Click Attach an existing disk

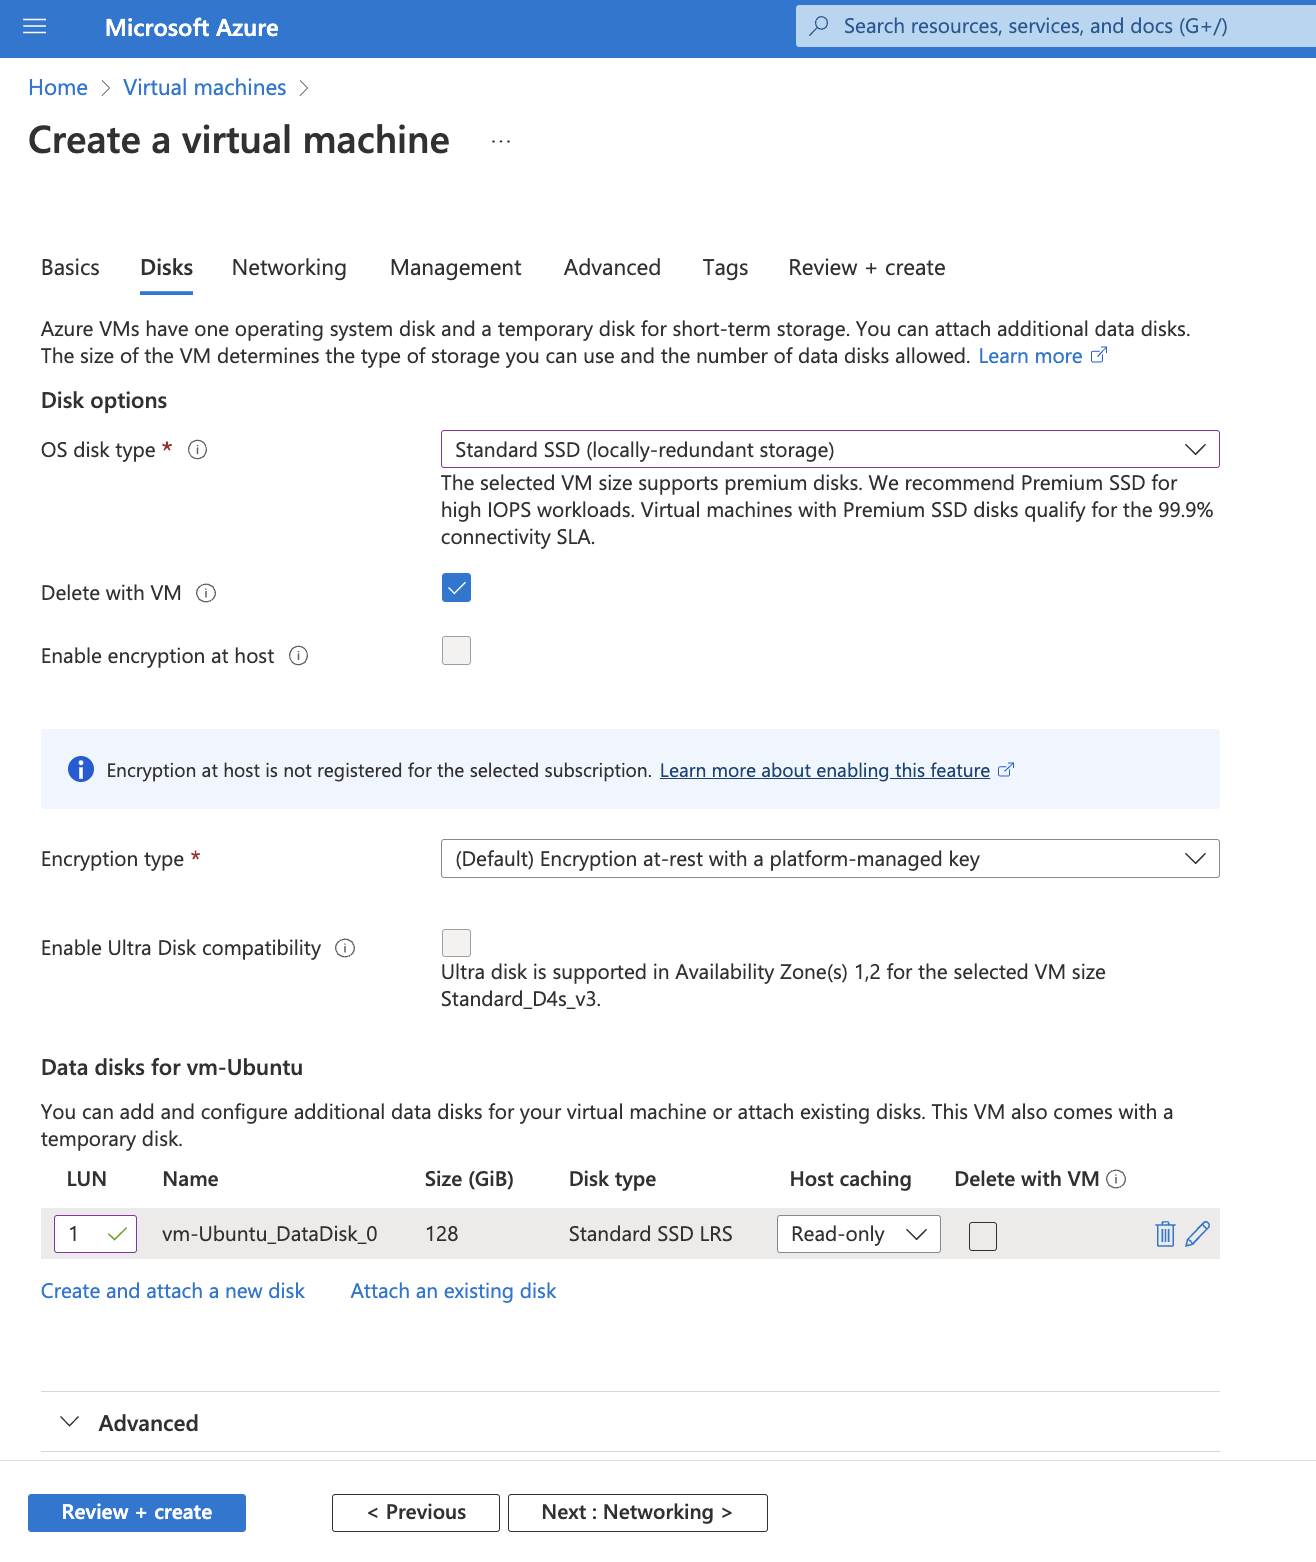tap(453, 1291)
